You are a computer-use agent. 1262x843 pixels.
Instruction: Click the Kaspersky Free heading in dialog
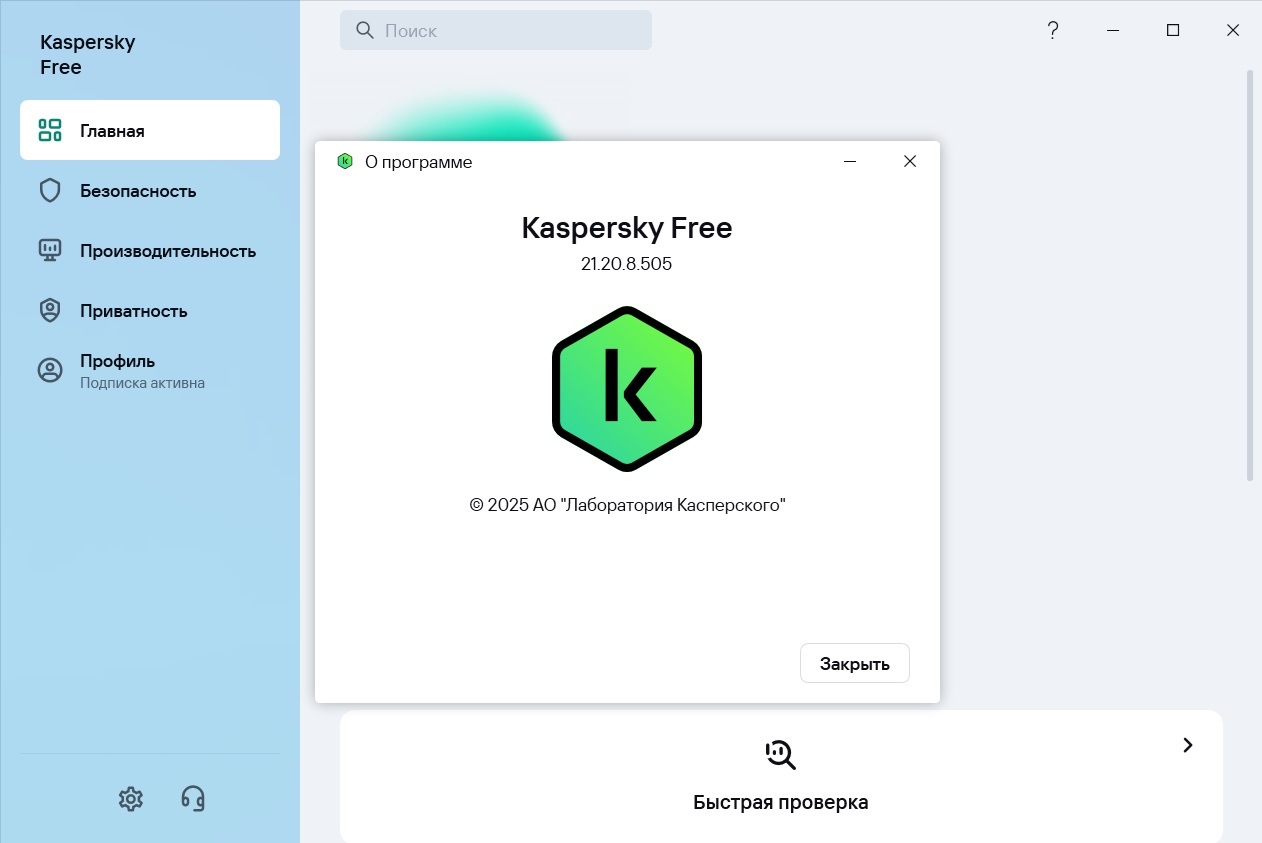click(627, 227)
